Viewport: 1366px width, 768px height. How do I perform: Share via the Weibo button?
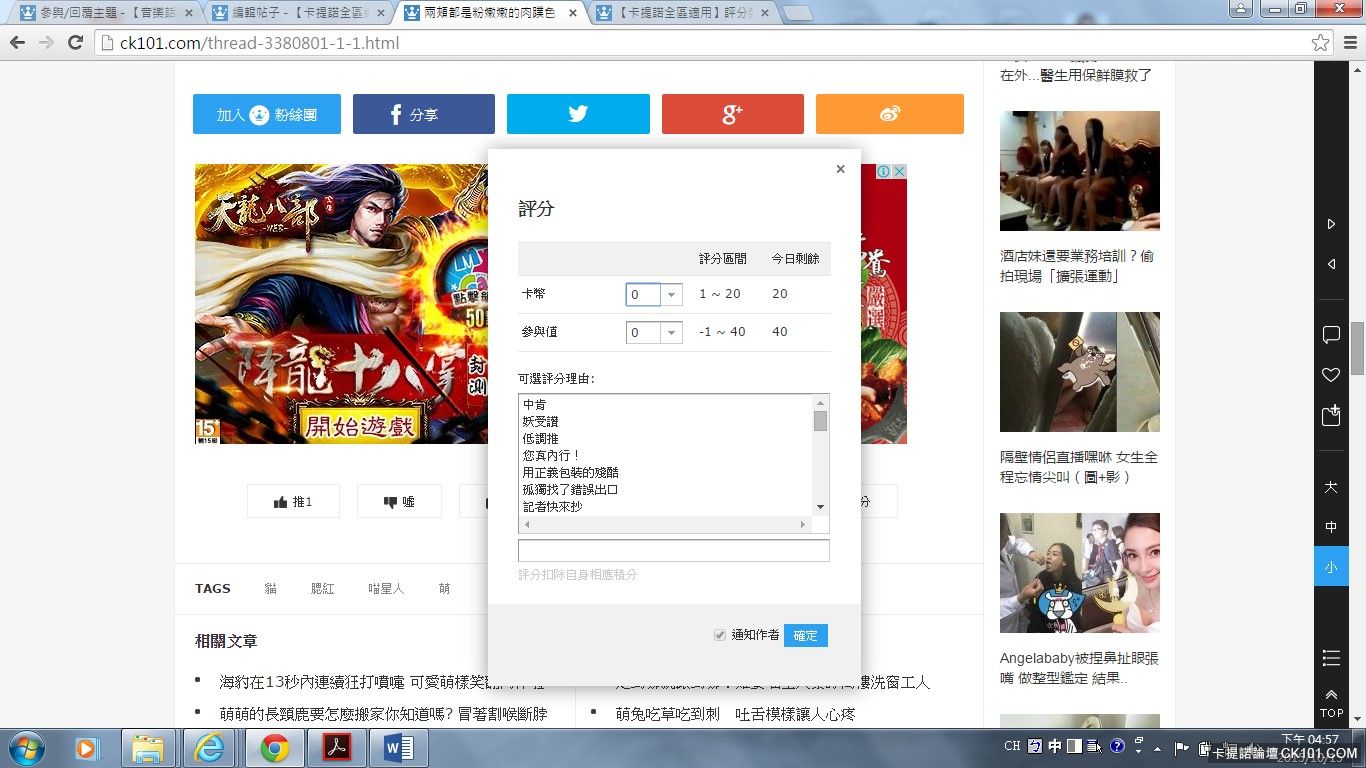890,114
